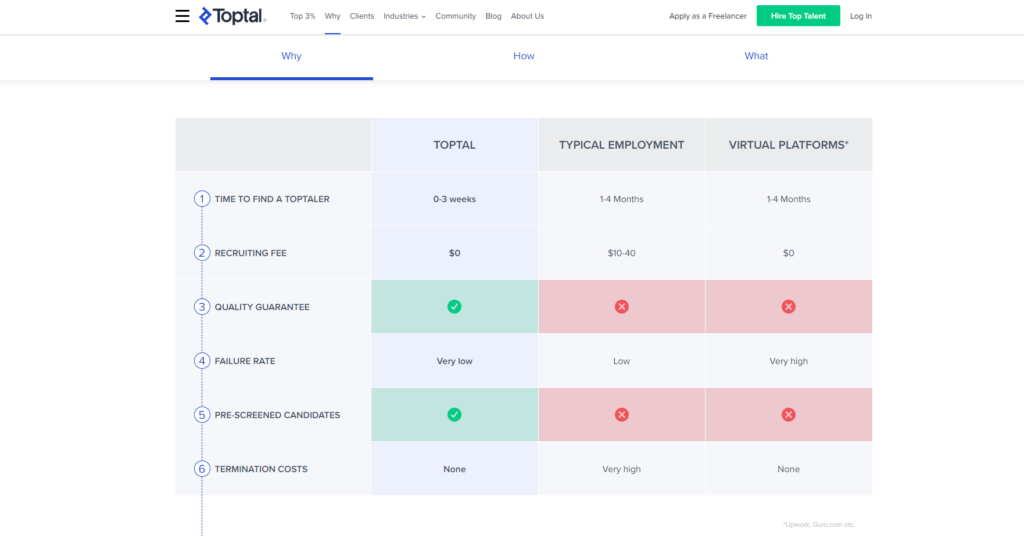Click the Hire Top Talent button
This screenshot has height=536, width=1024.
pyautogui.click(x=798, y=16)
